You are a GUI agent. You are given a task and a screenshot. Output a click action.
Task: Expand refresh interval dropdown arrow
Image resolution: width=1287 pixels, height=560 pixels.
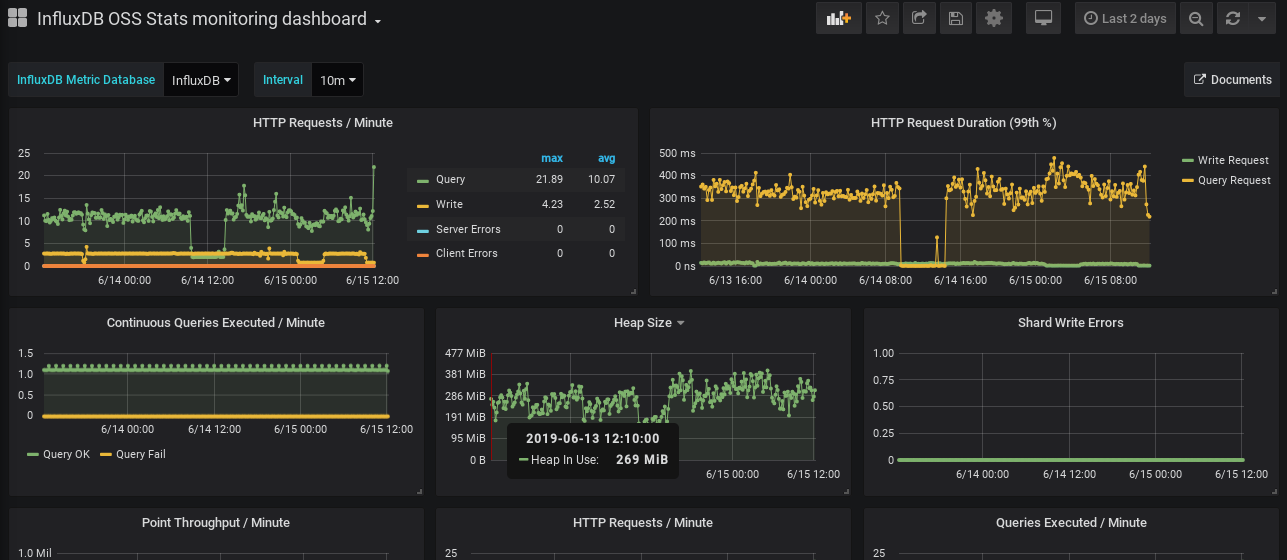1259,18
